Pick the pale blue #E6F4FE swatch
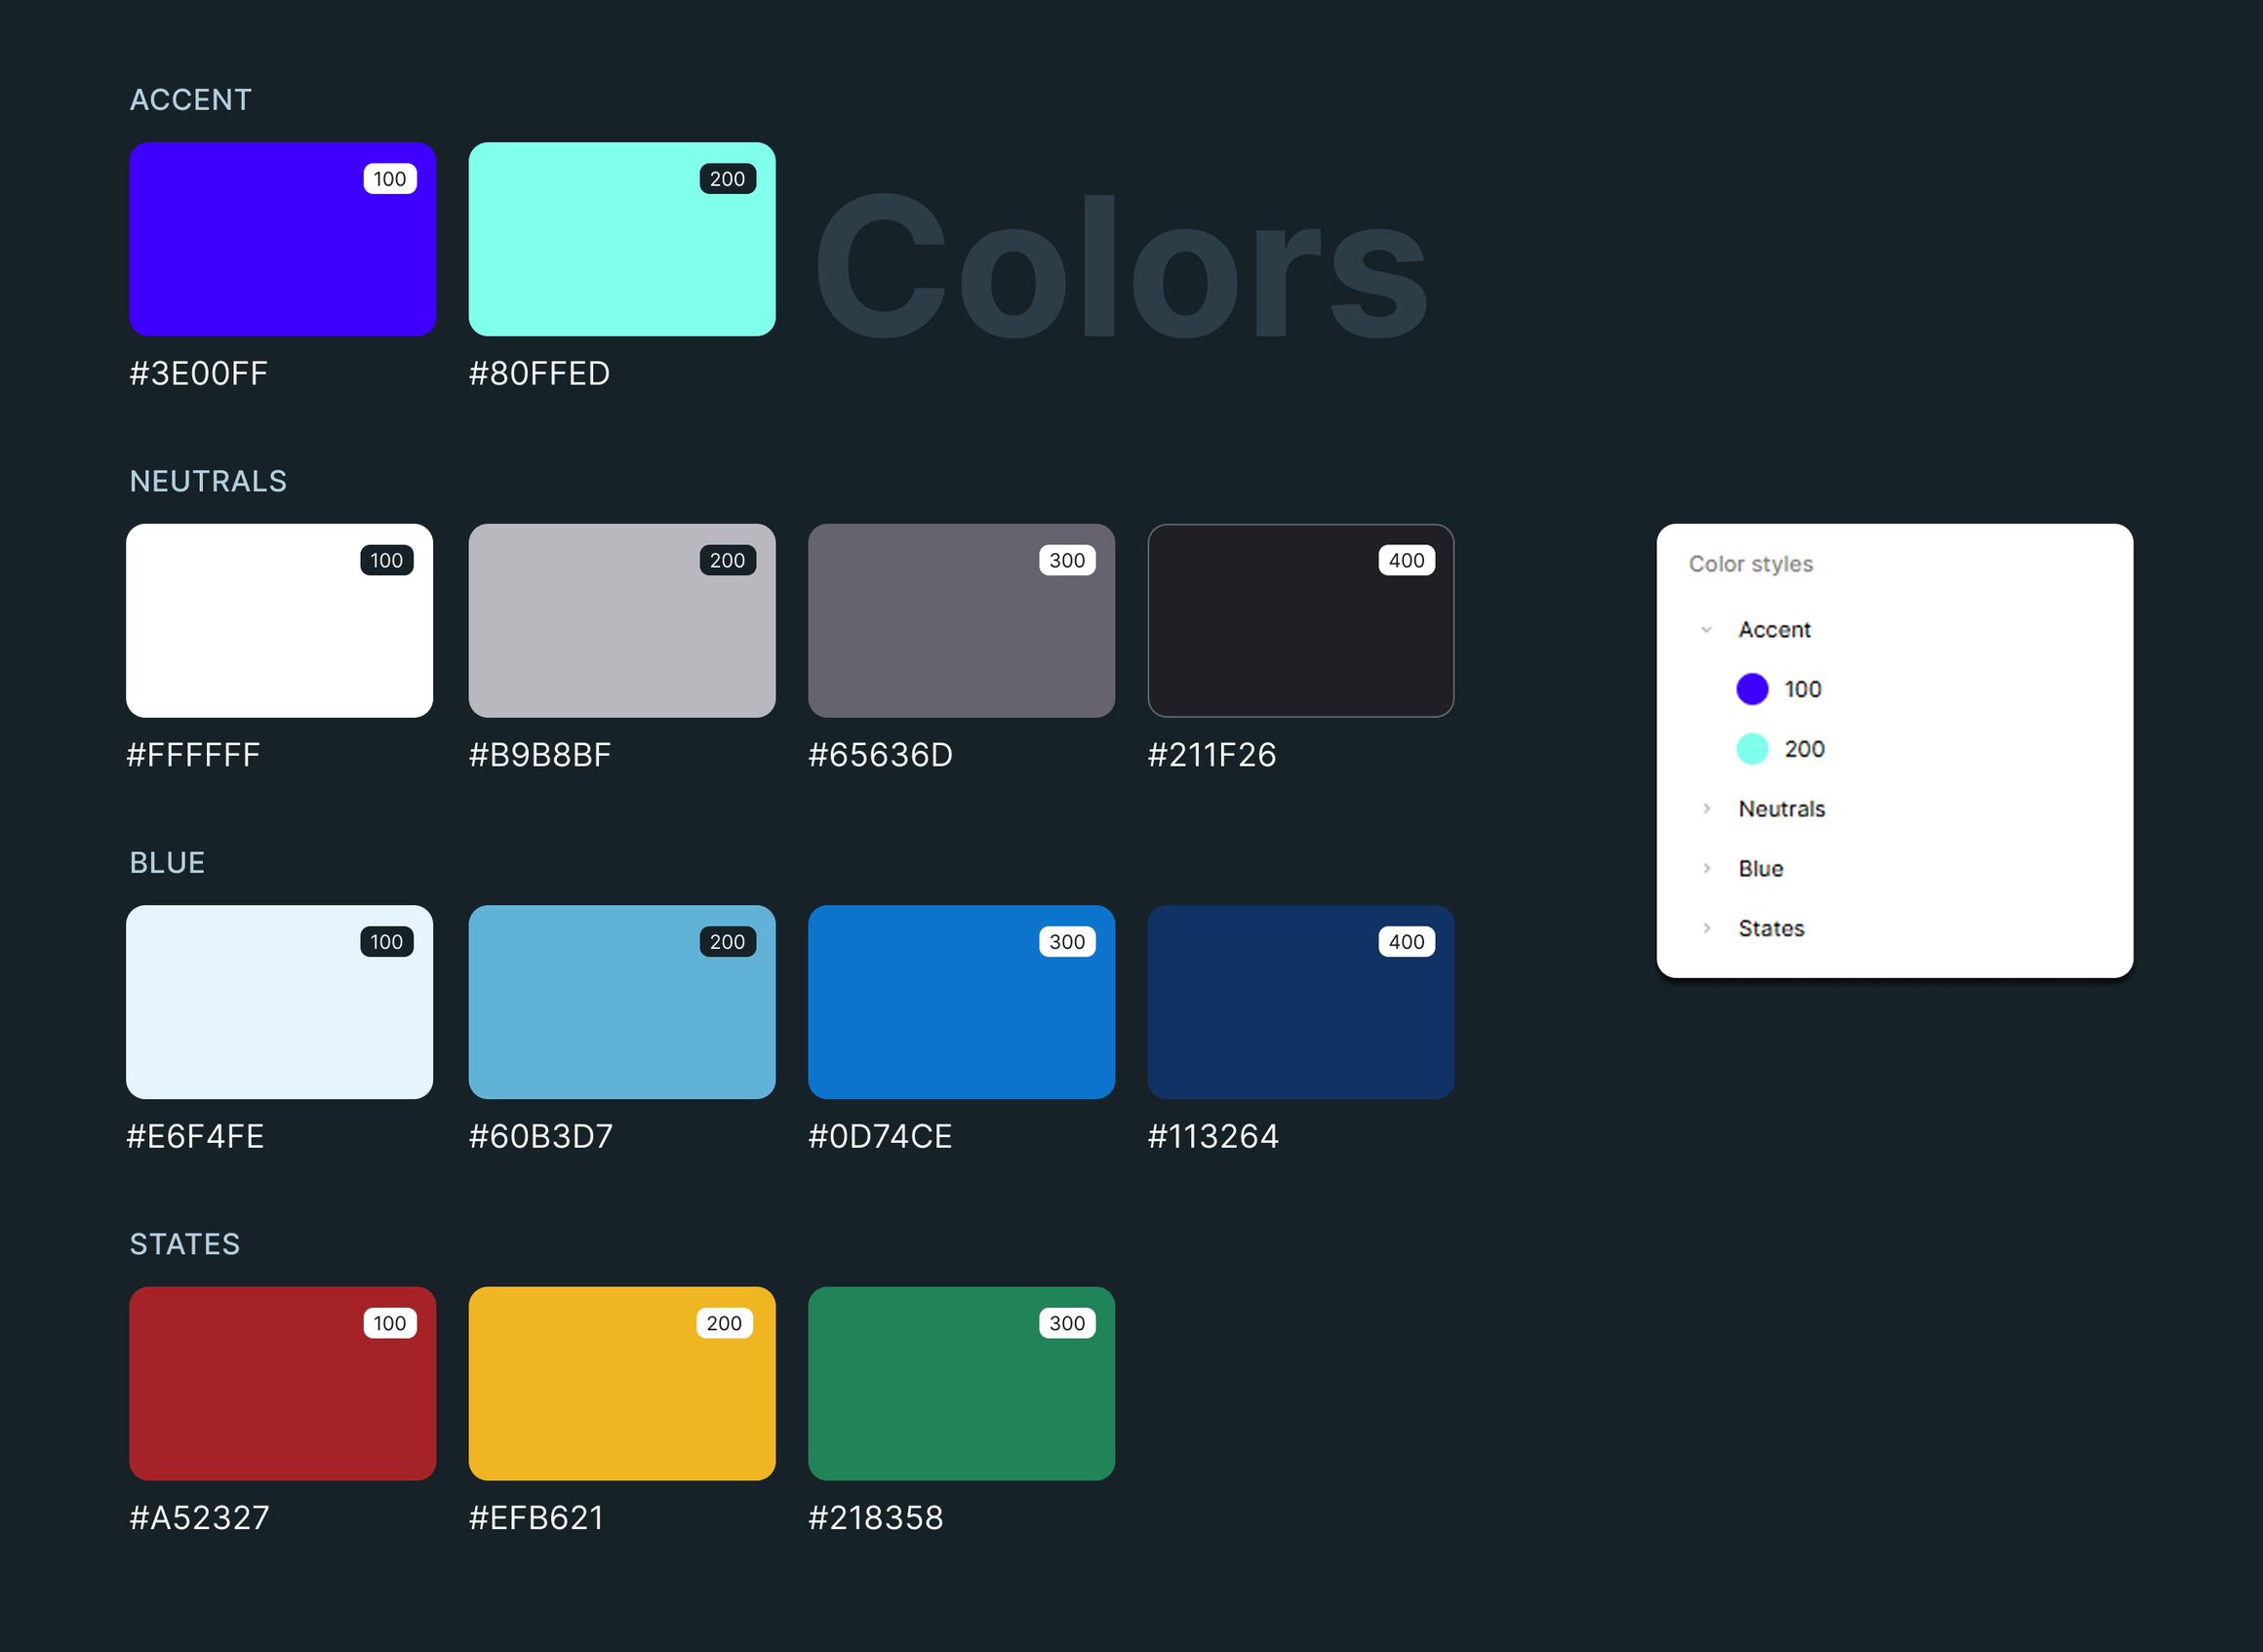Screen dimensions: 2263x1652 click(x=279, y=1002)
